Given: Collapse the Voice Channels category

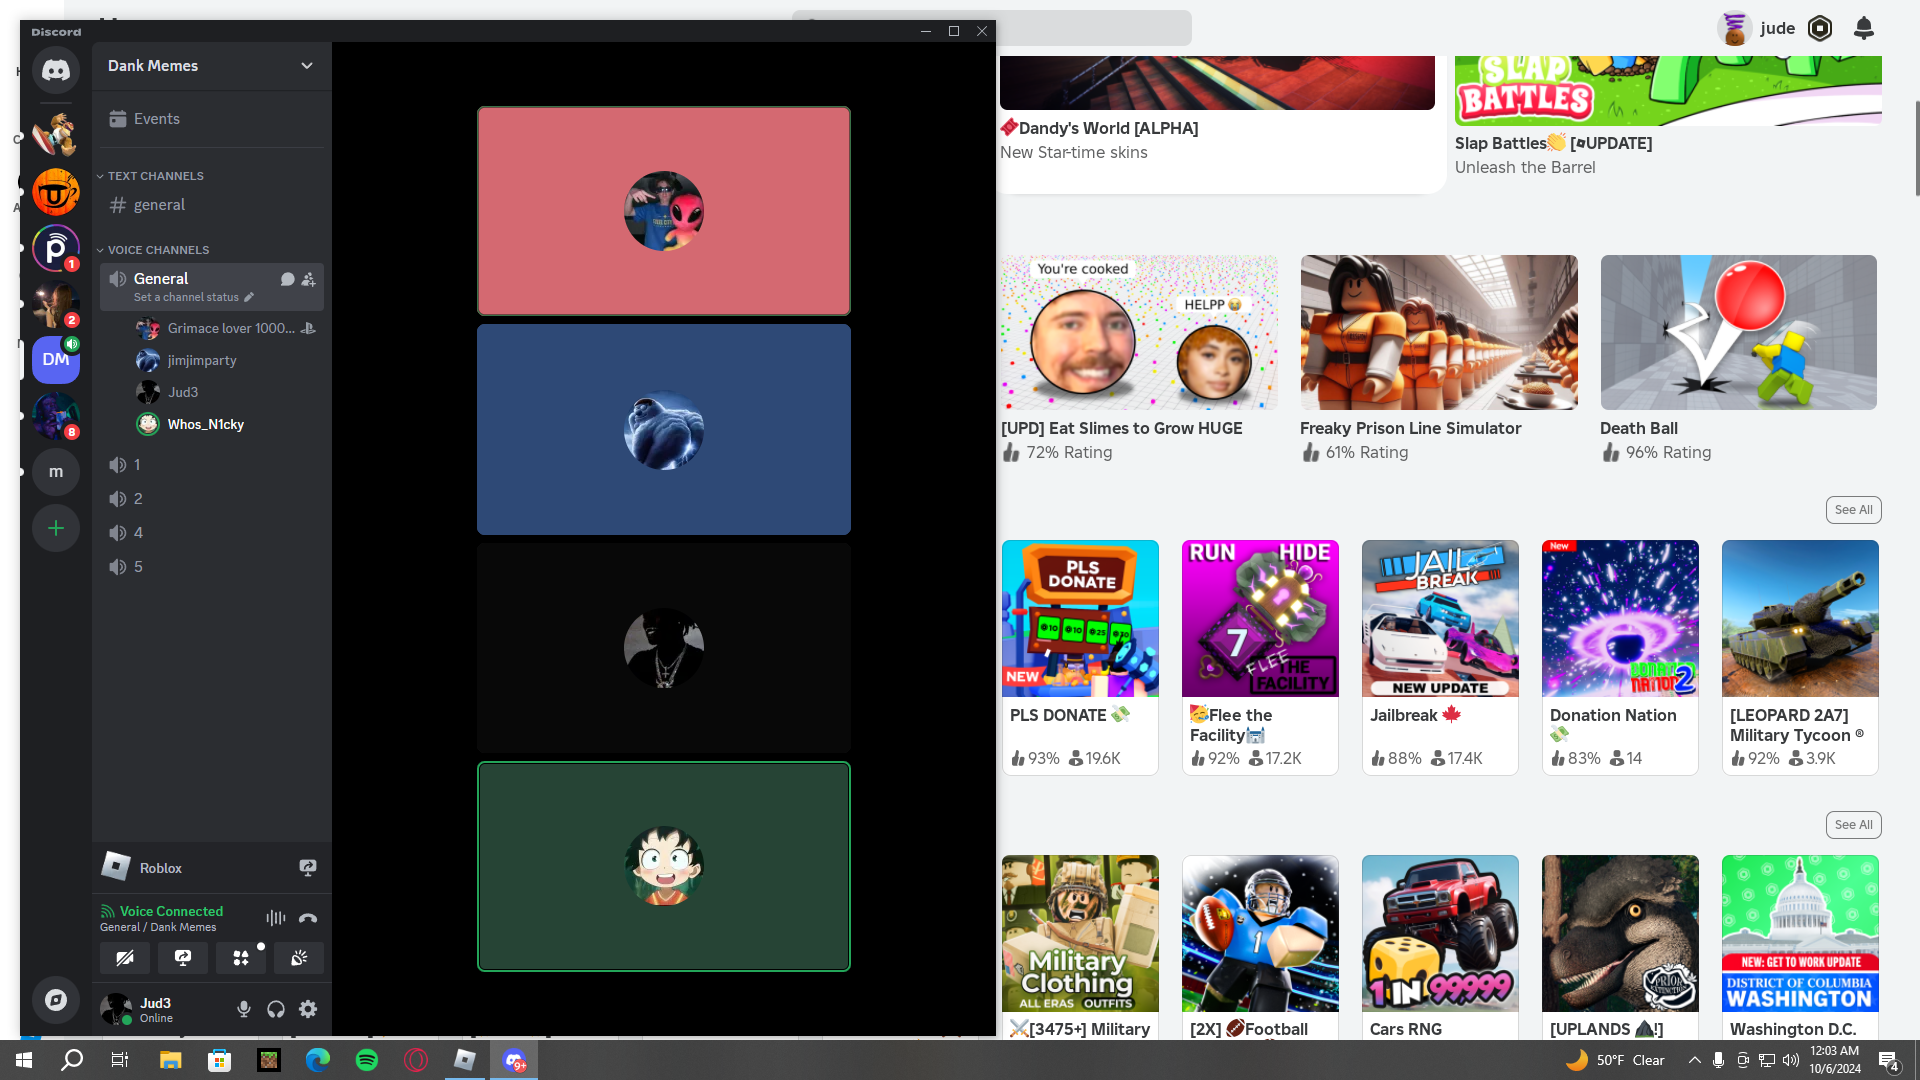Looking at the screenshot, I should pos(158,250).
